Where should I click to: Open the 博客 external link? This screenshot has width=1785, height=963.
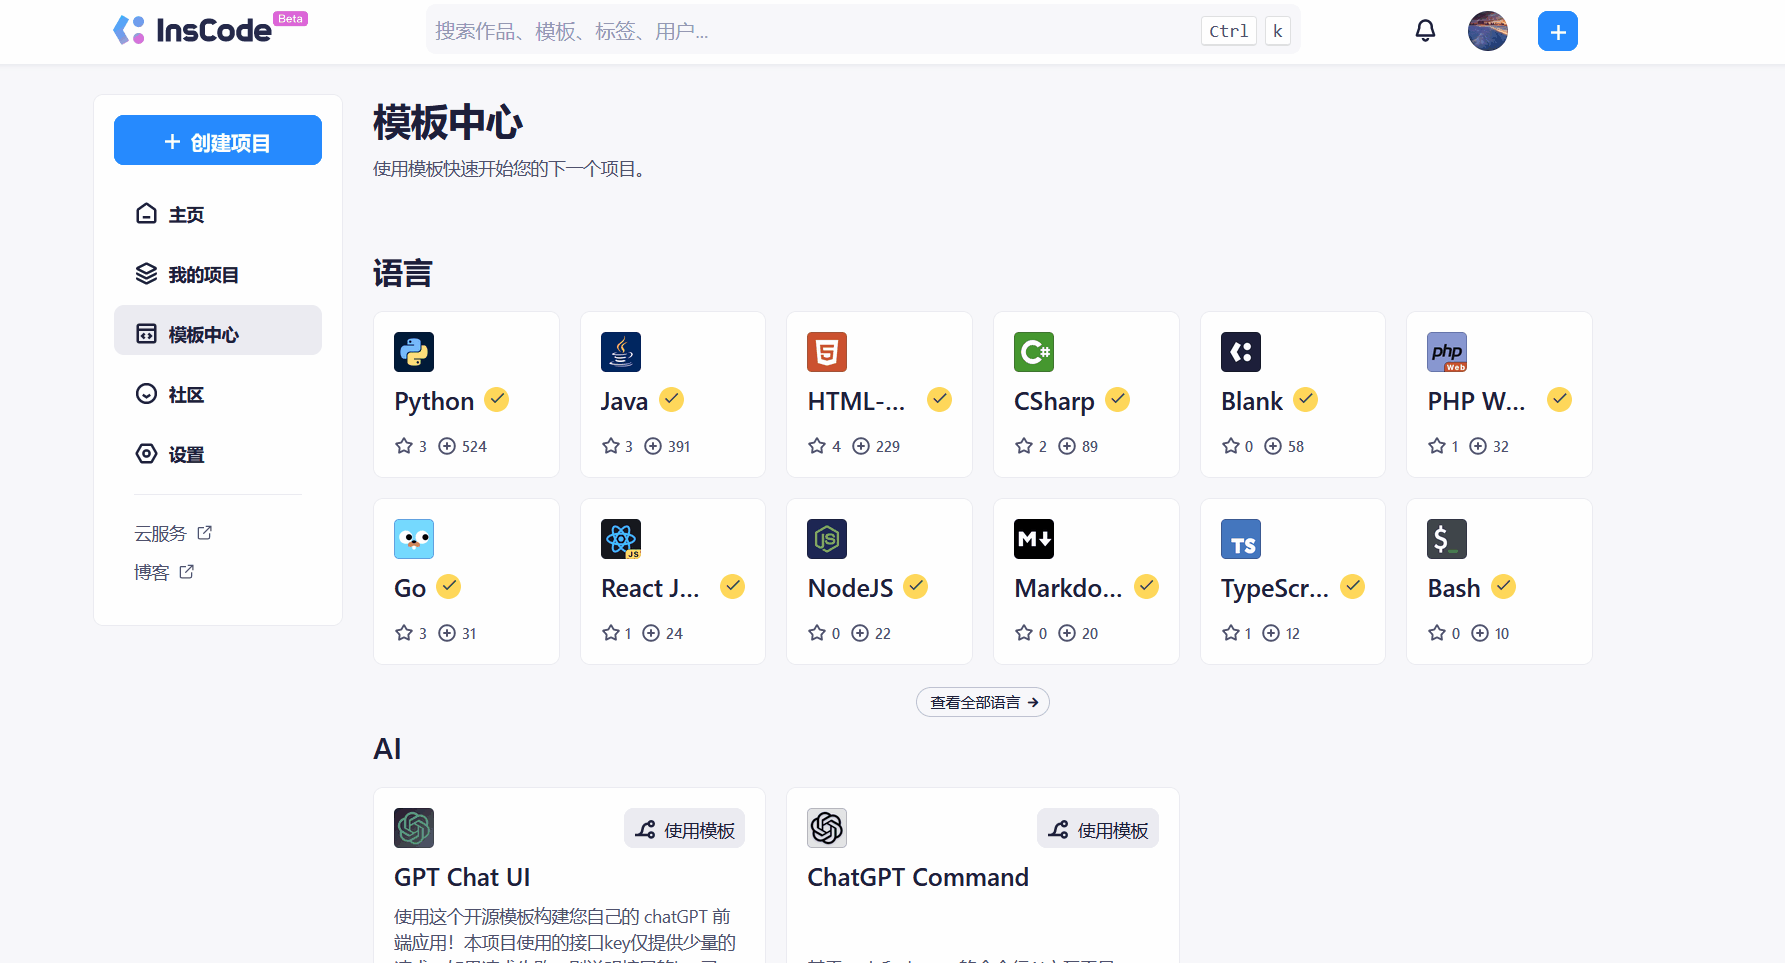164,572
